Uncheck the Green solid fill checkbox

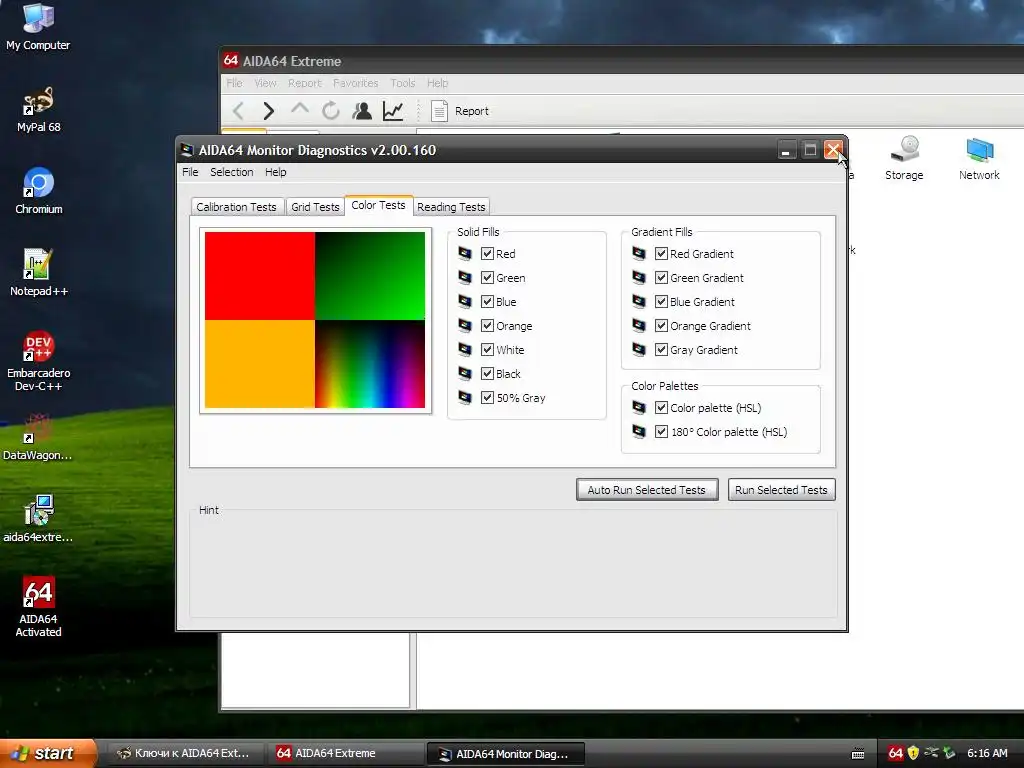click(x=487, y=278)
